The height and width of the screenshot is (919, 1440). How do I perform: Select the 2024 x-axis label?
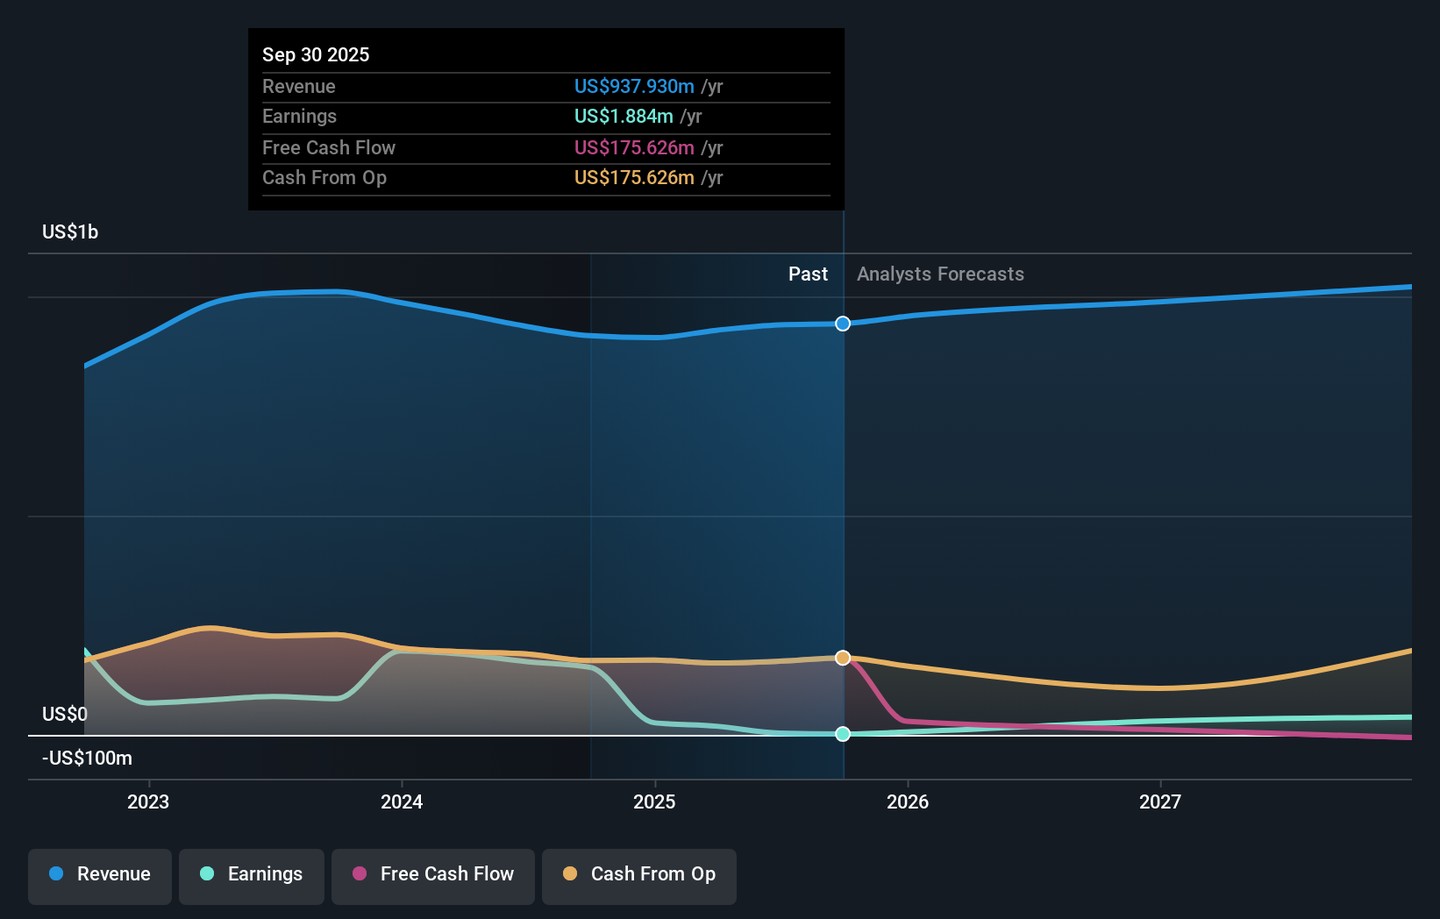(401, 802)
